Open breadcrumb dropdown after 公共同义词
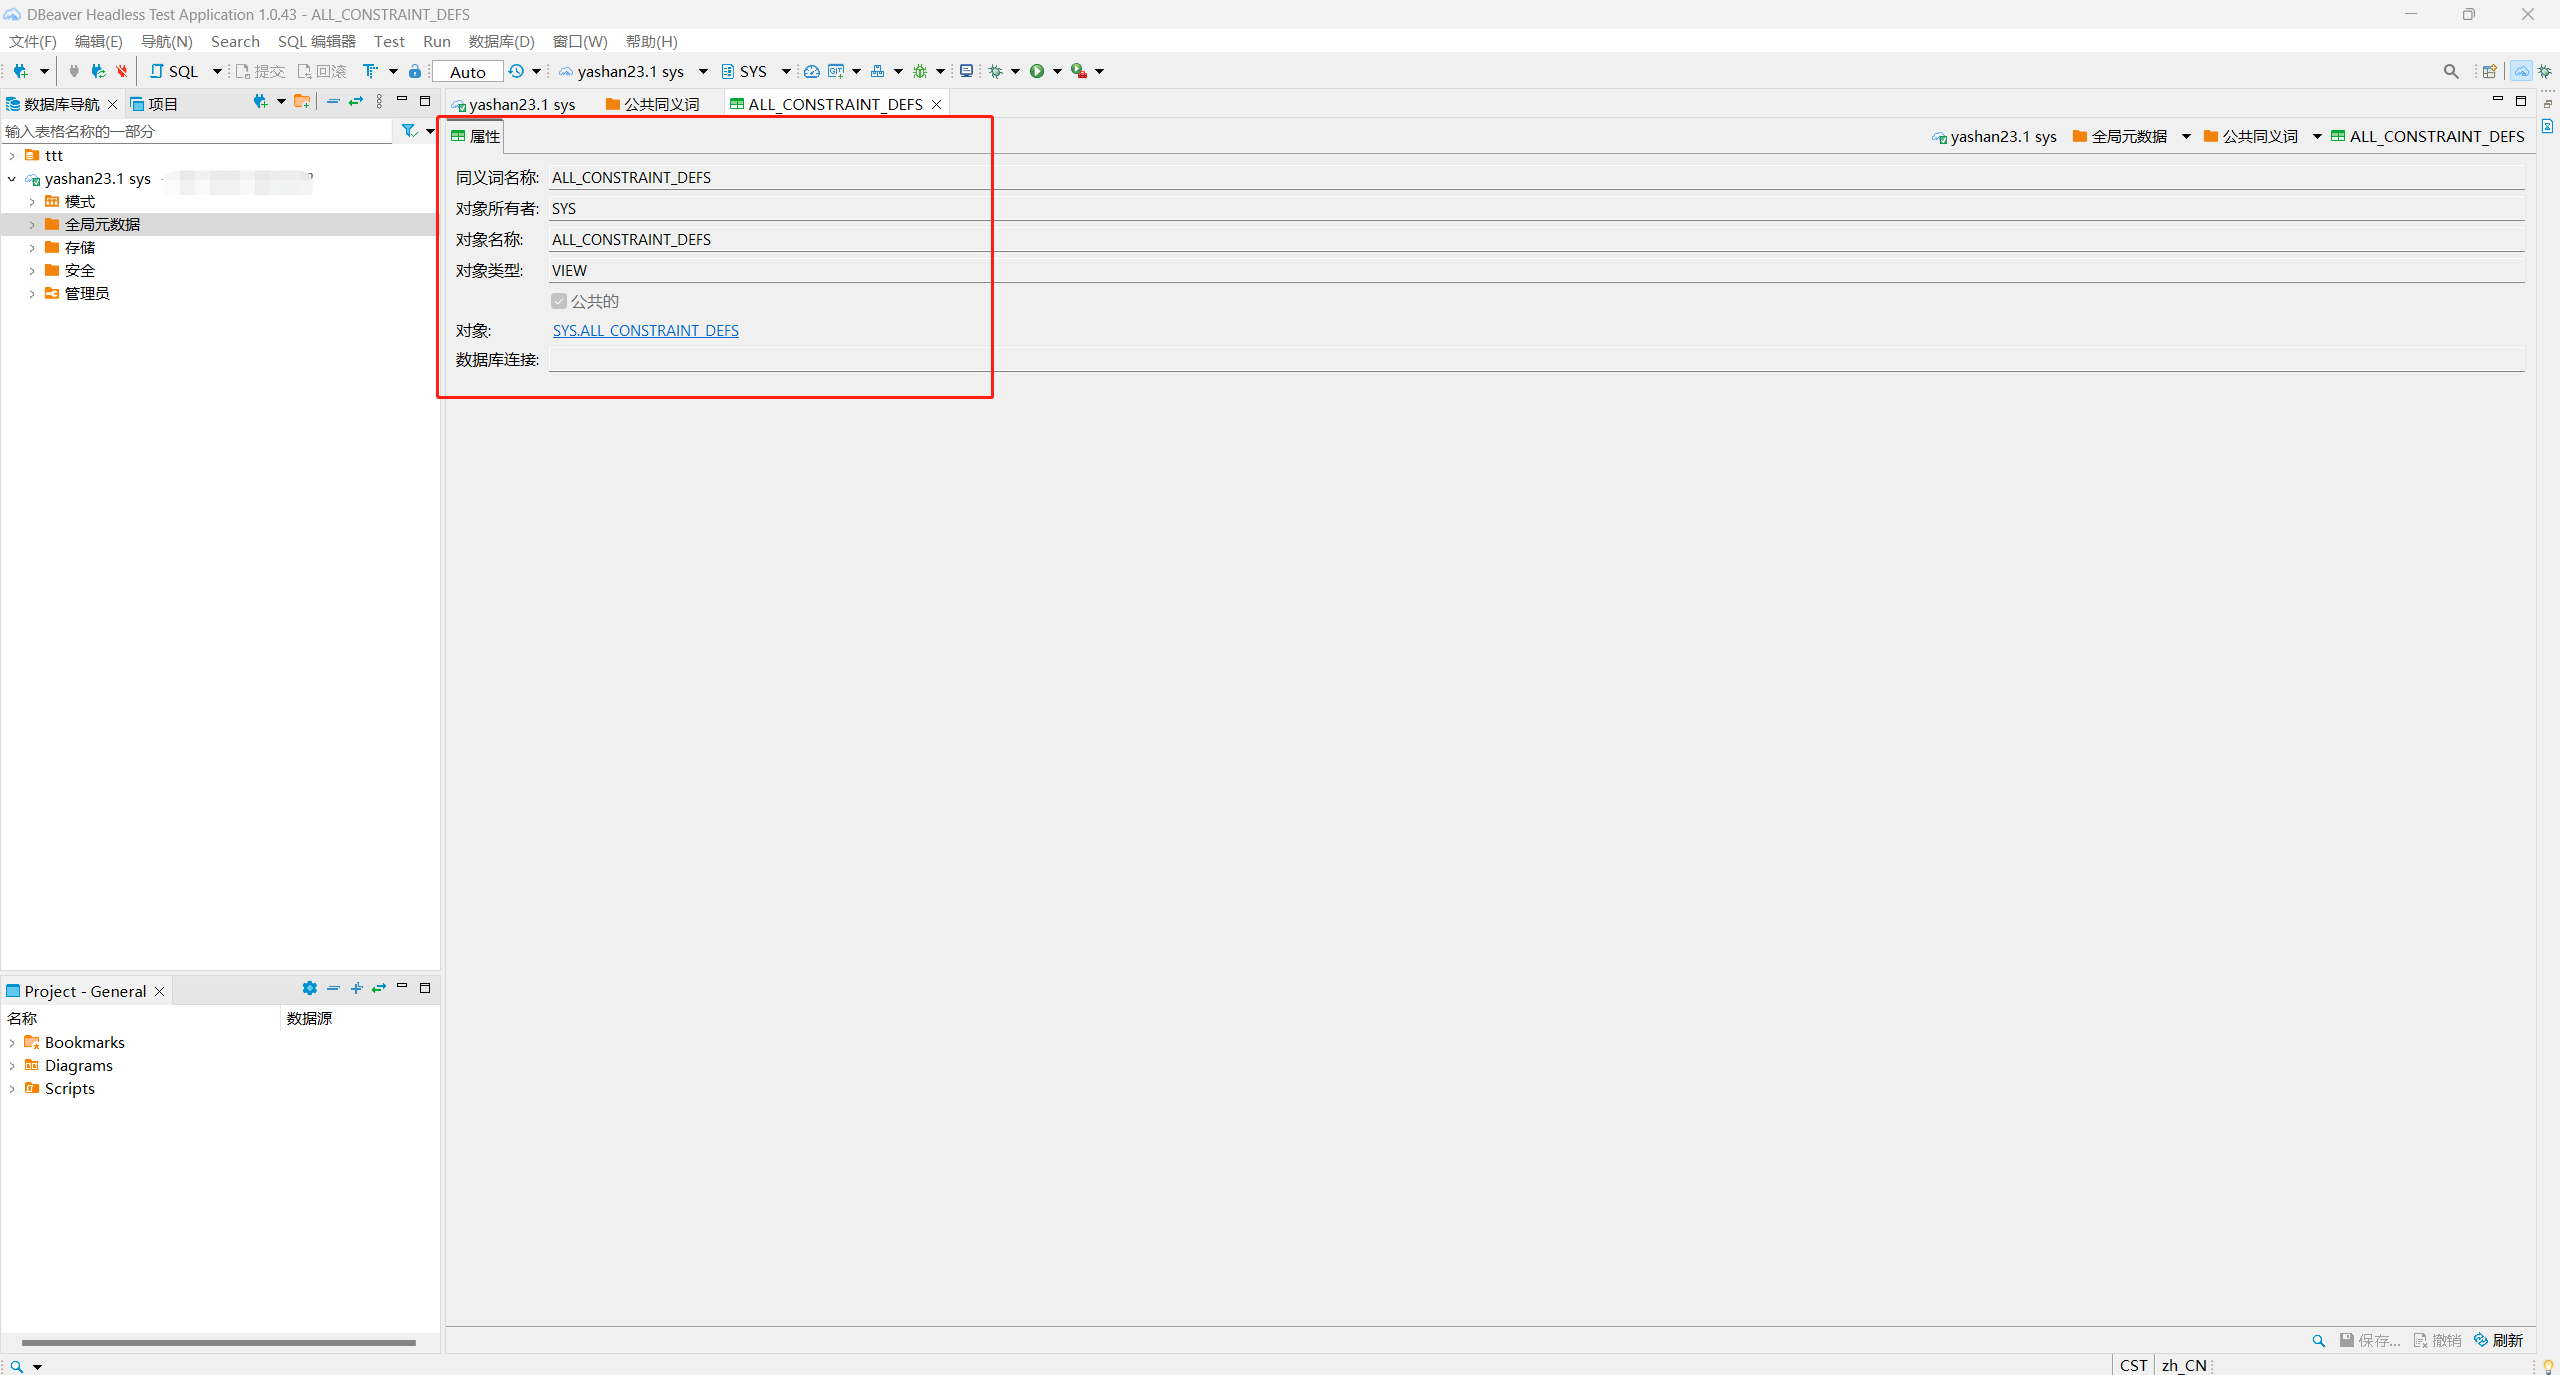The image size is (2560, 1375). tap(2317, 136)
